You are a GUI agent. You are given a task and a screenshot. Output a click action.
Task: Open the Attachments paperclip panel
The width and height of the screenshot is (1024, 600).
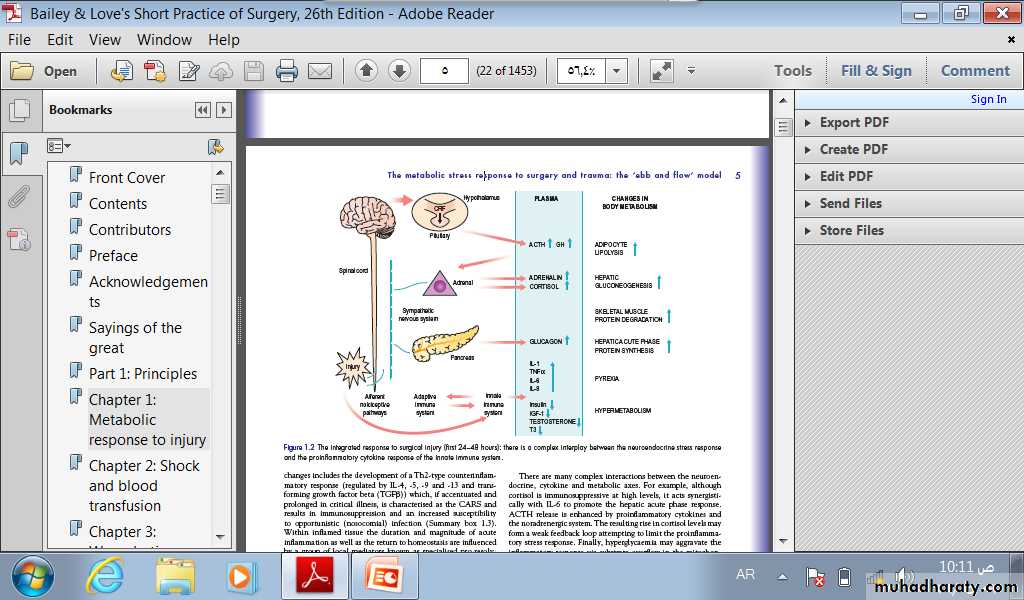pyautogui.click(x=18, y=196)
